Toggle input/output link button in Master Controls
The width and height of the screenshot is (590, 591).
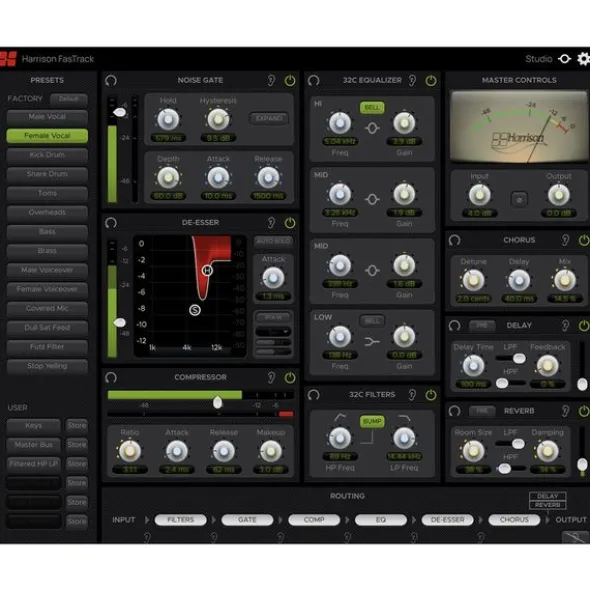519,199
